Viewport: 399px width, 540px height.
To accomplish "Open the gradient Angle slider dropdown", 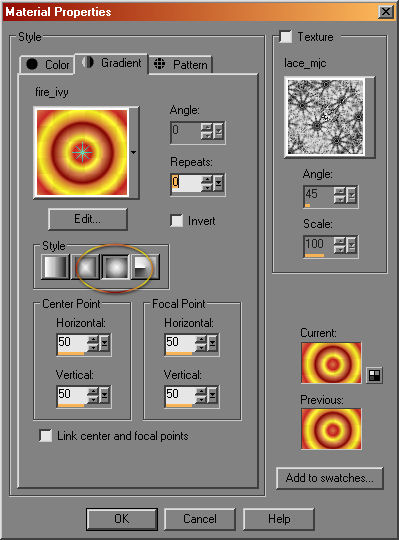I will click(x=218, y=131).
